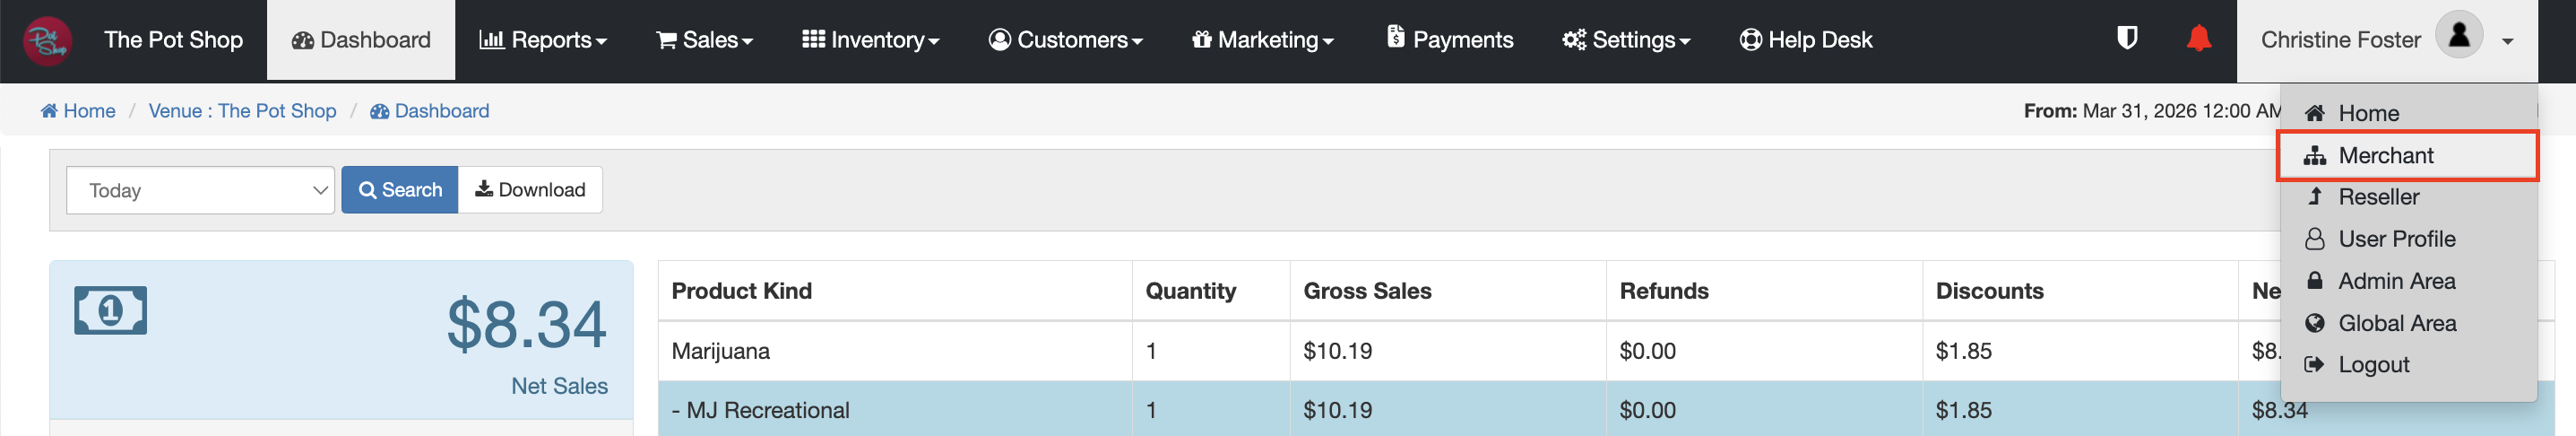
Task: Click the shield icon in navbar
Action: click(x=2127, y=39)
